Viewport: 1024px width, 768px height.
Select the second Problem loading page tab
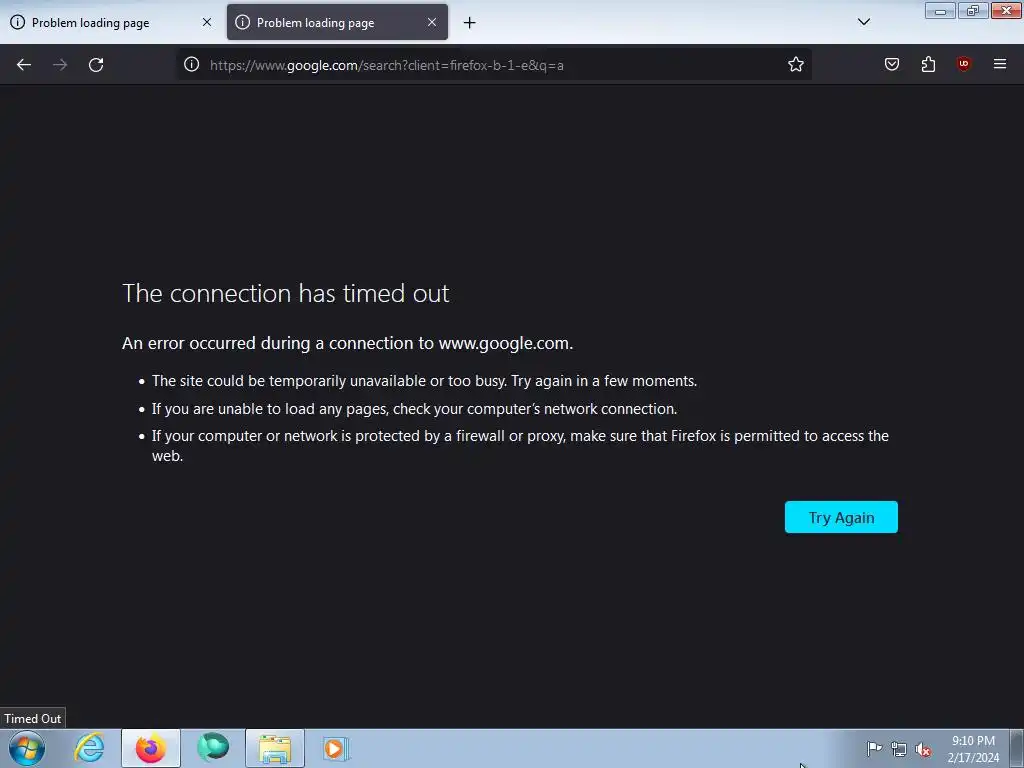coord(337,23)
